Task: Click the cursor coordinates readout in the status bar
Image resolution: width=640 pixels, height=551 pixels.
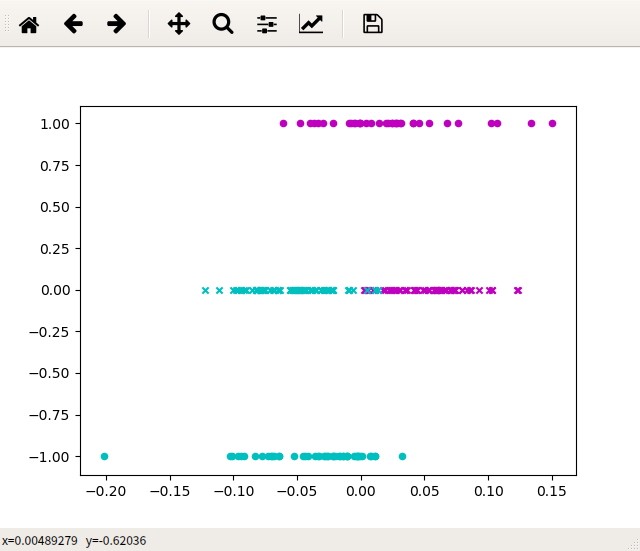Action: pos(74,541)
